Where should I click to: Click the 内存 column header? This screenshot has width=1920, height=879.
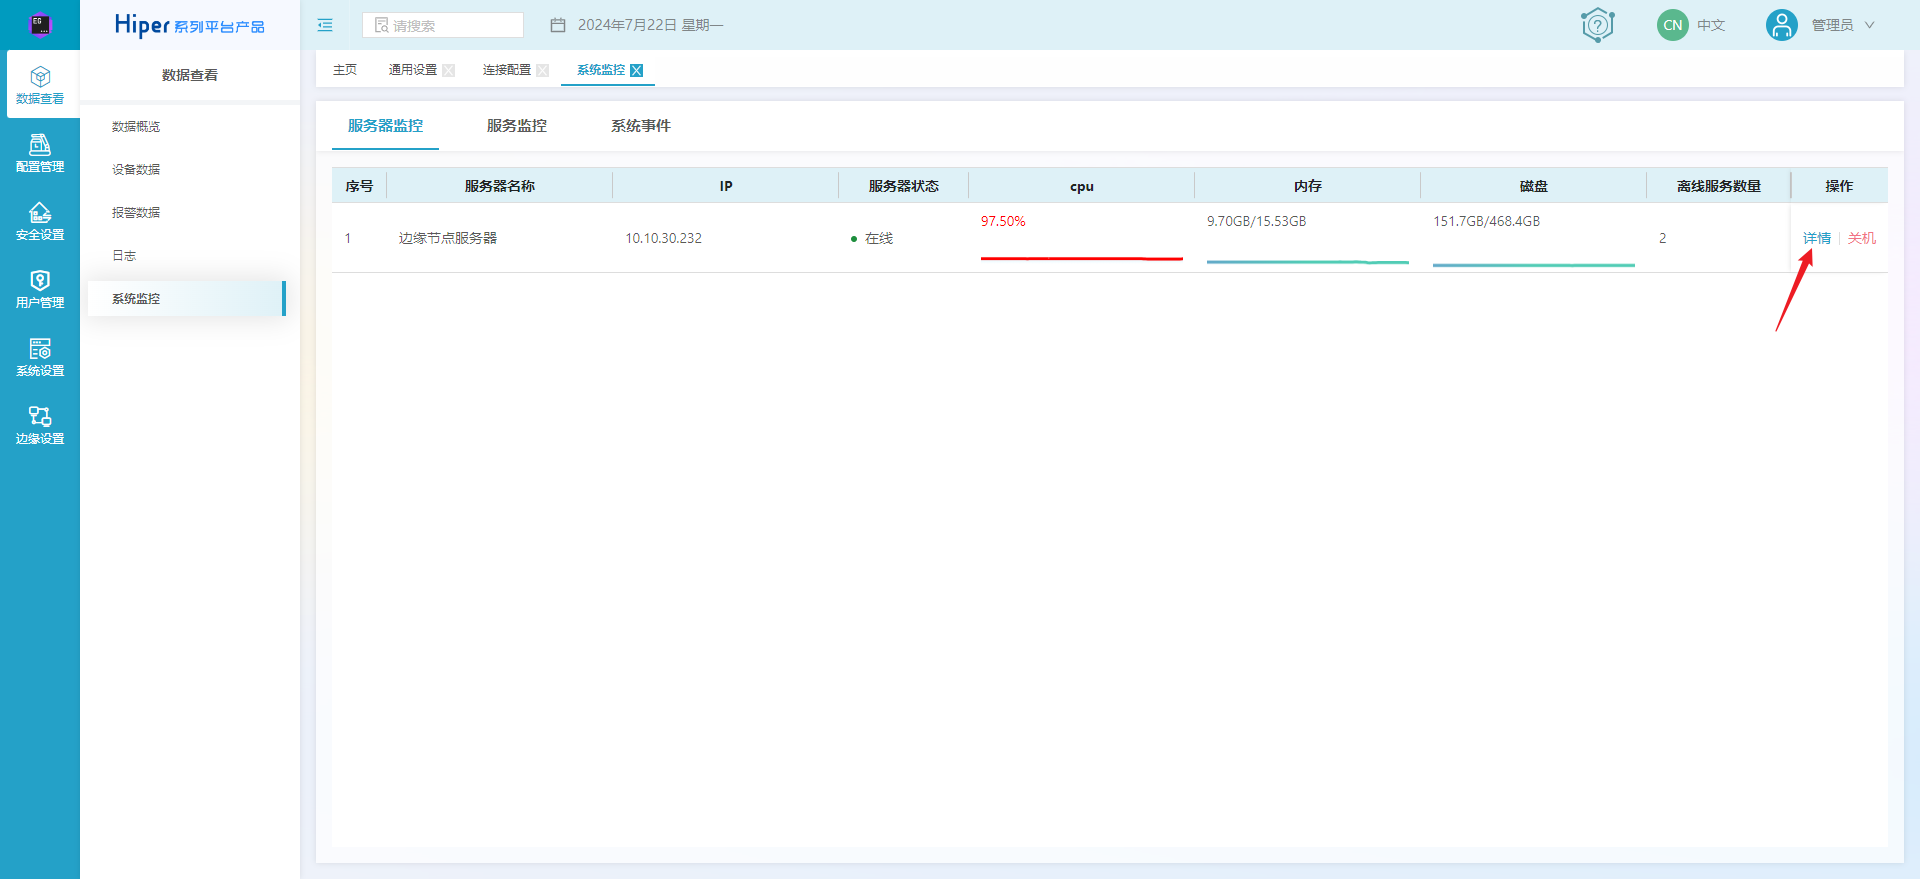[x=1308, y=186]
